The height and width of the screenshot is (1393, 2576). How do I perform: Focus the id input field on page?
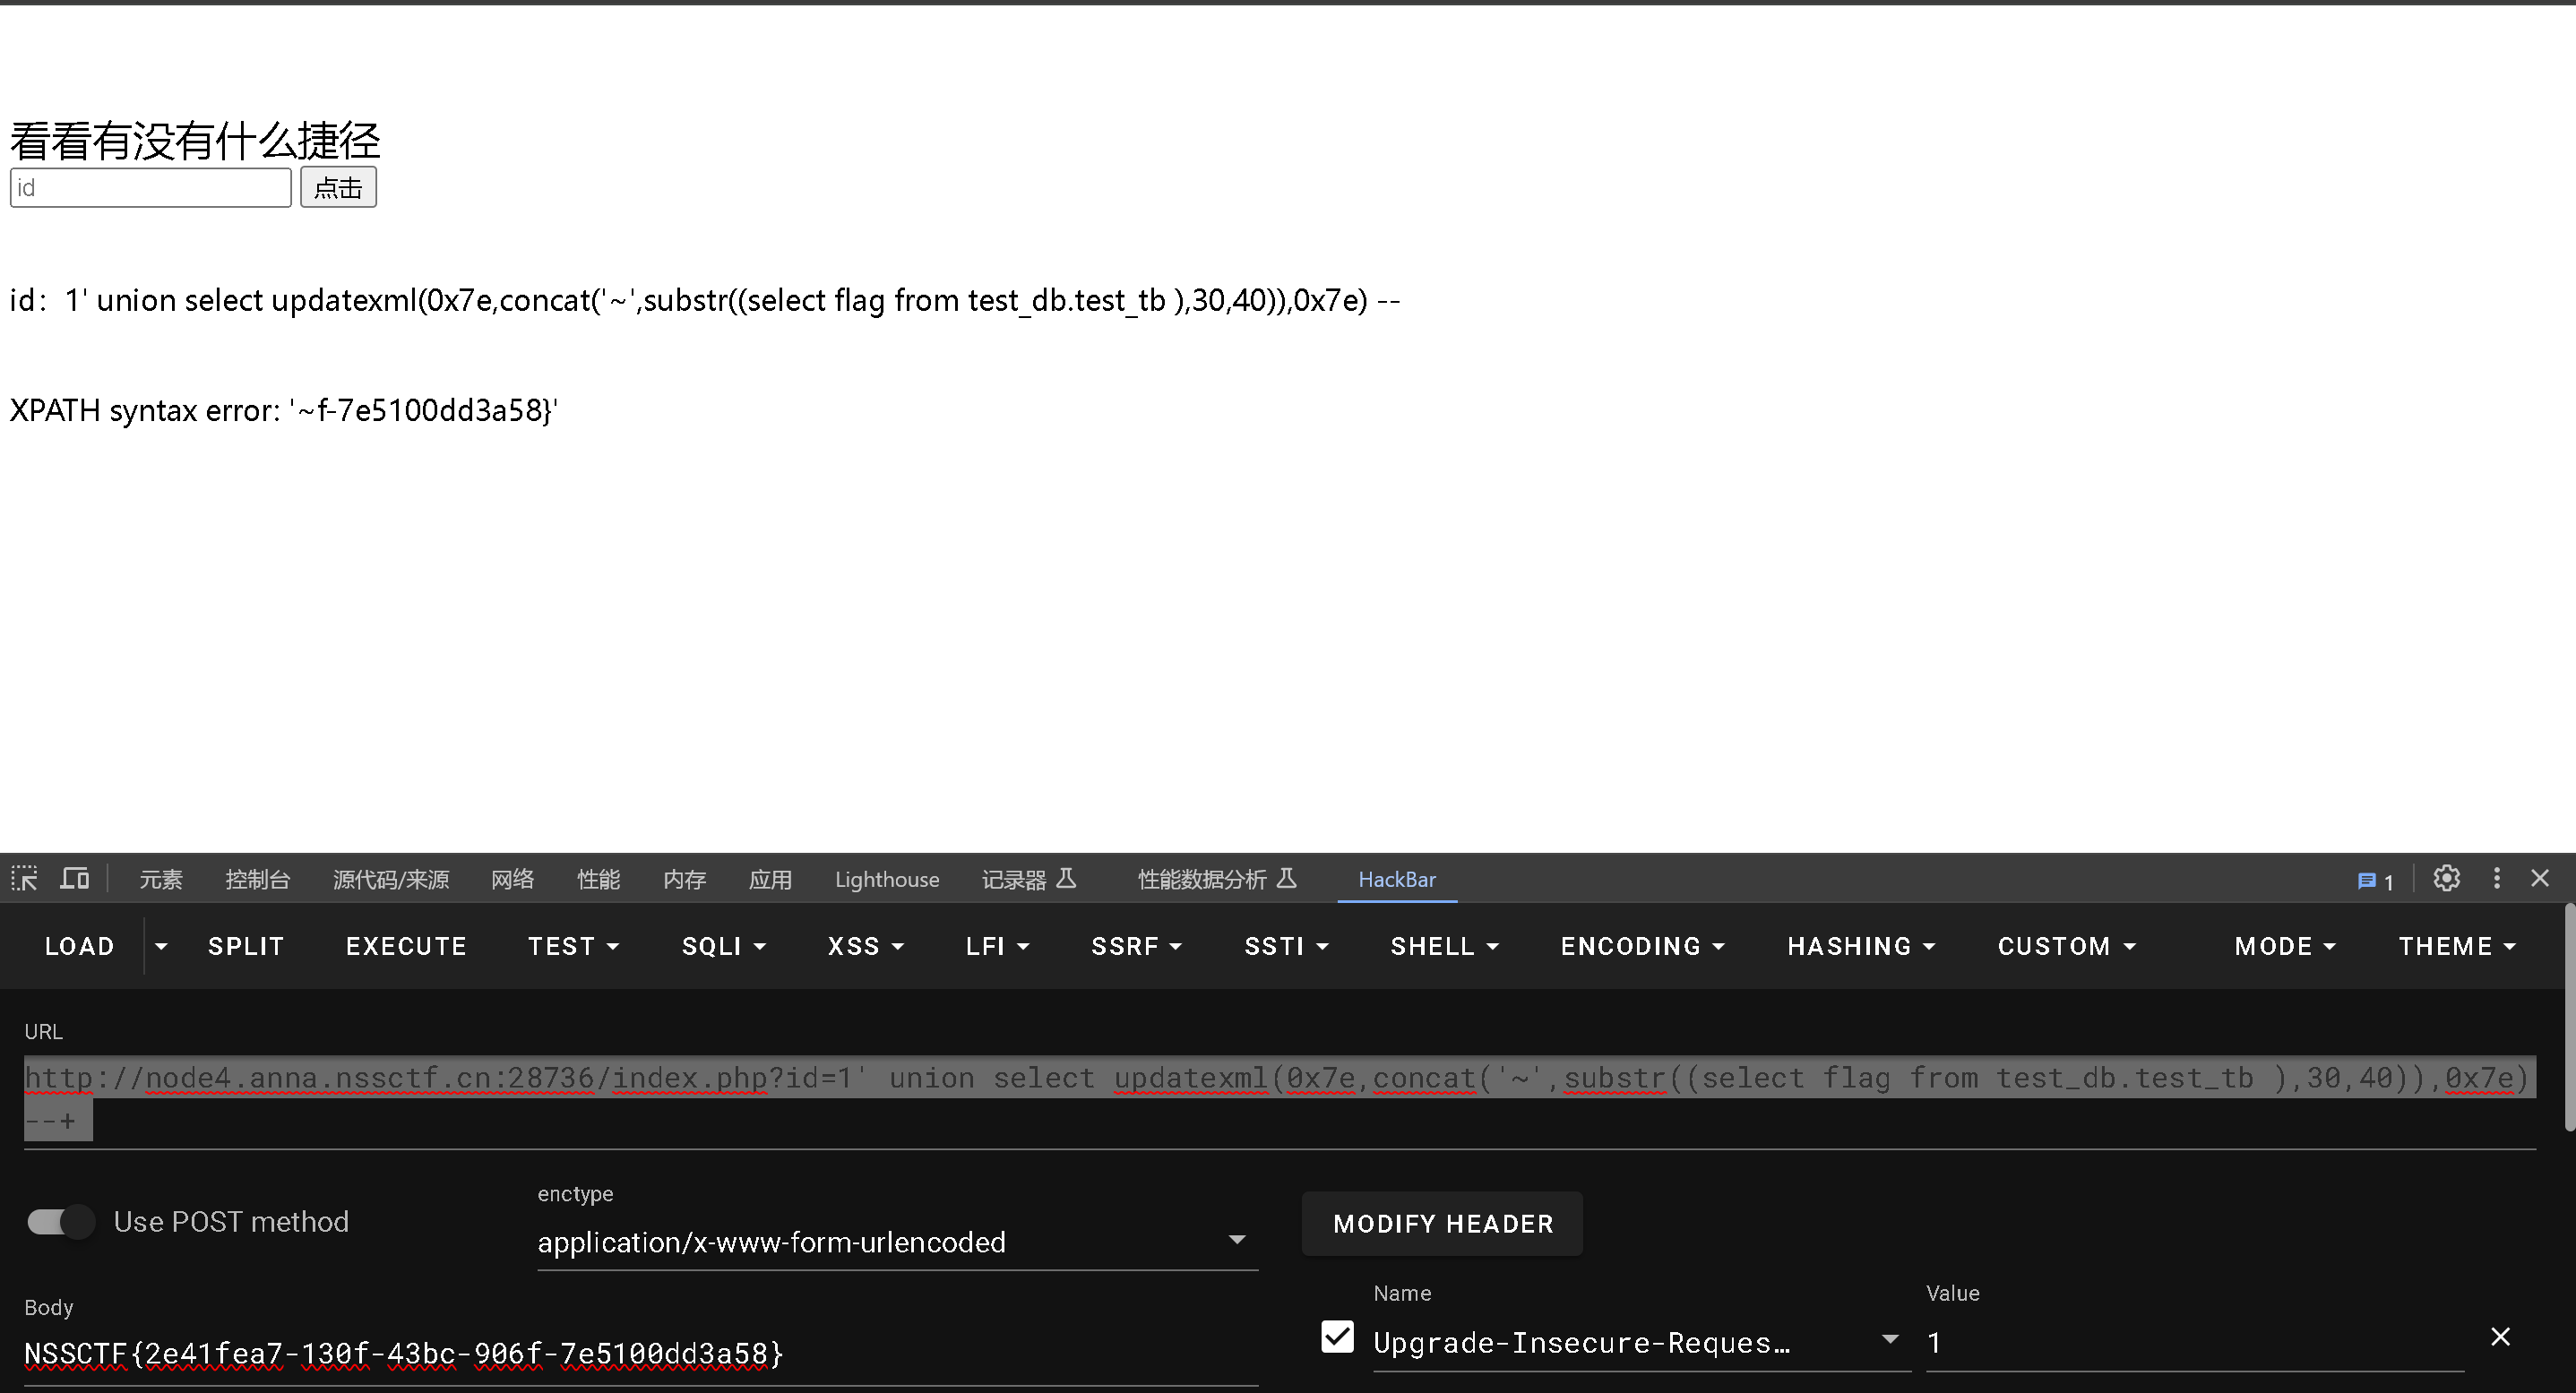click(150, 188)
